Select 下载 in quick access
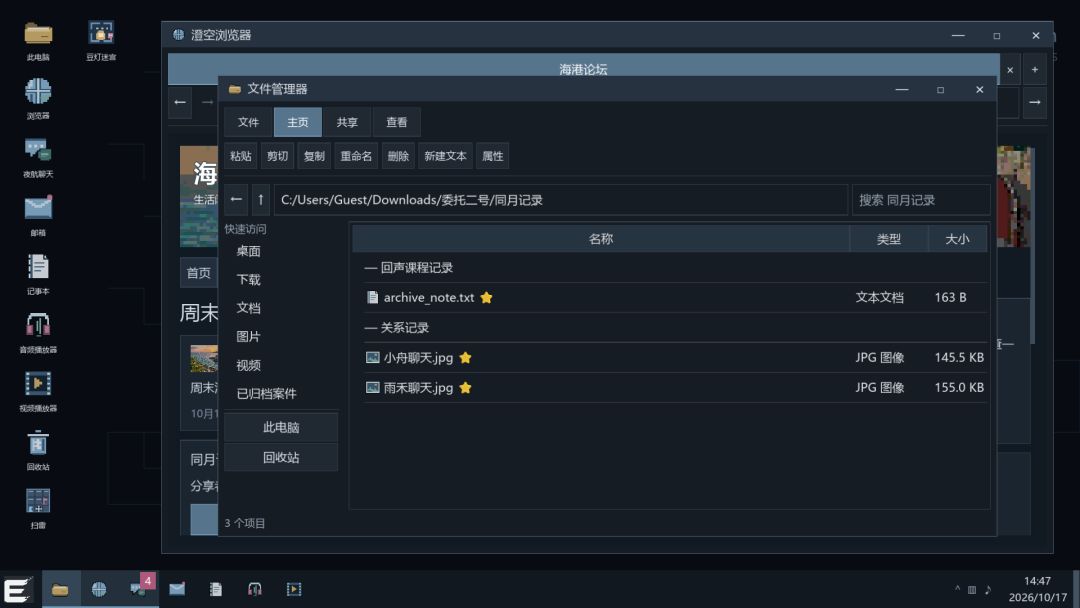The image size is (1080, 608). 249,280
